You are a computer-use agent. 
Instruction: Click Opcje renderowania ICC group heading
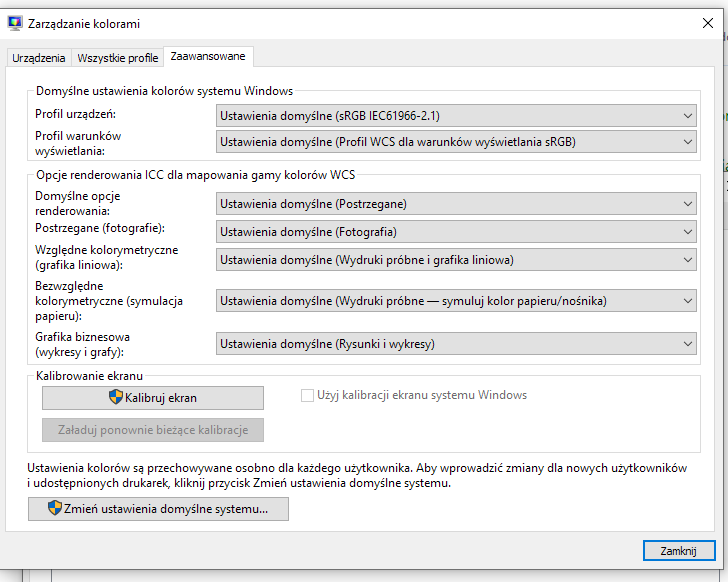pos(195,175)
